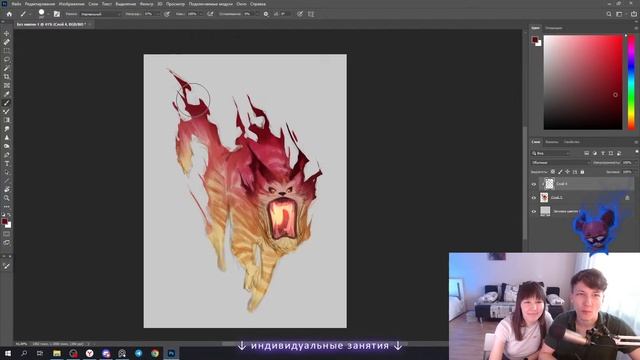Toggle airbrush mode in options bar
The height and width of the screenshot is (360, 640).
tap(210, 14)
